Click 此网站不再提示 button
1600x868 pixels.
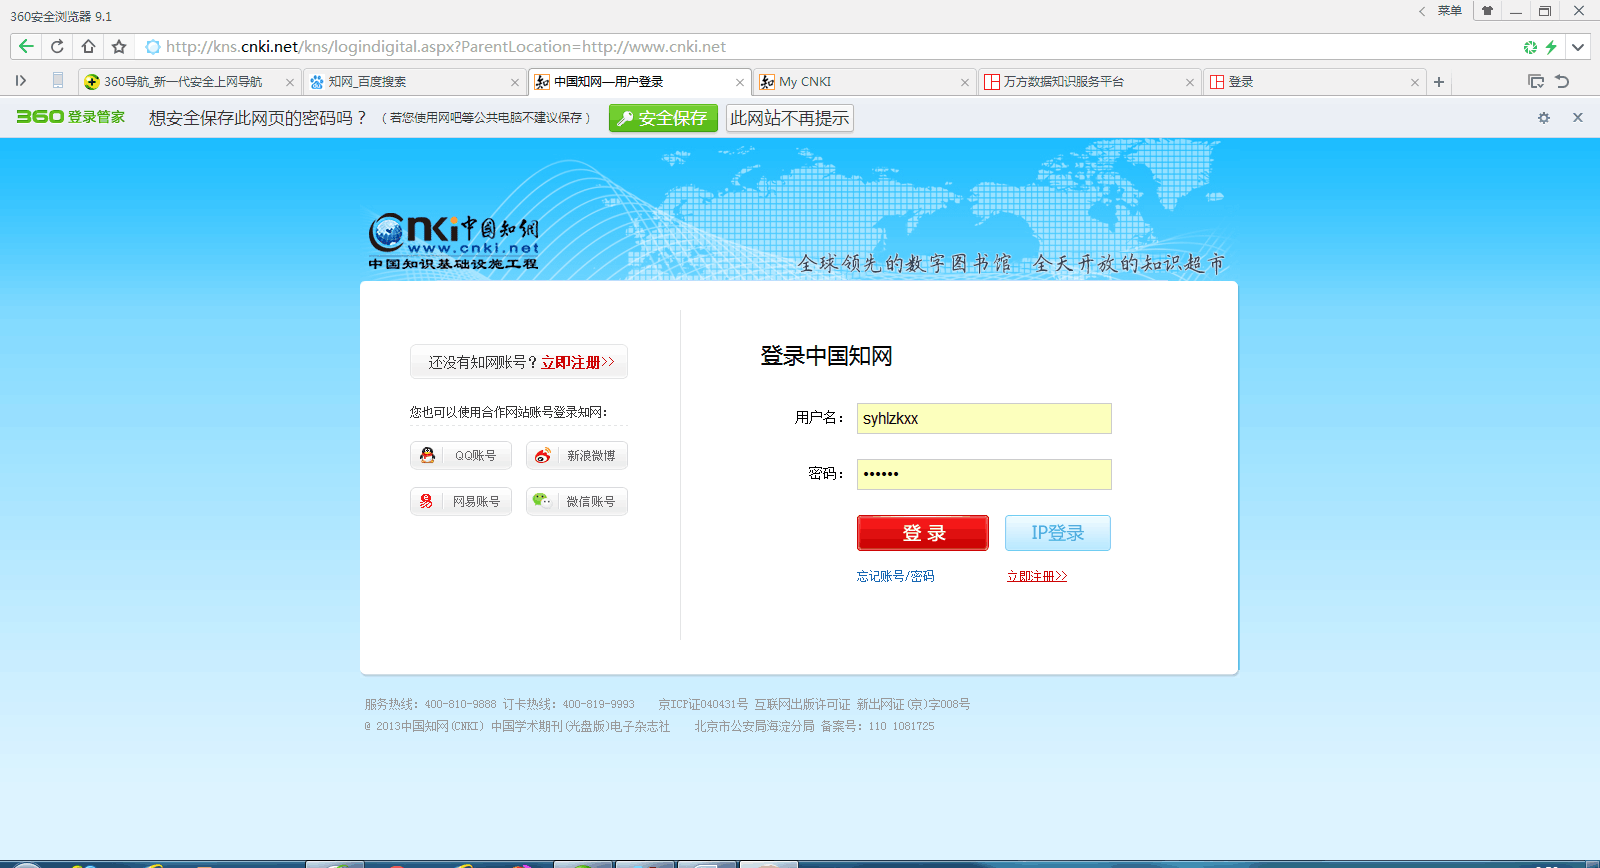[x=789, y=118]
